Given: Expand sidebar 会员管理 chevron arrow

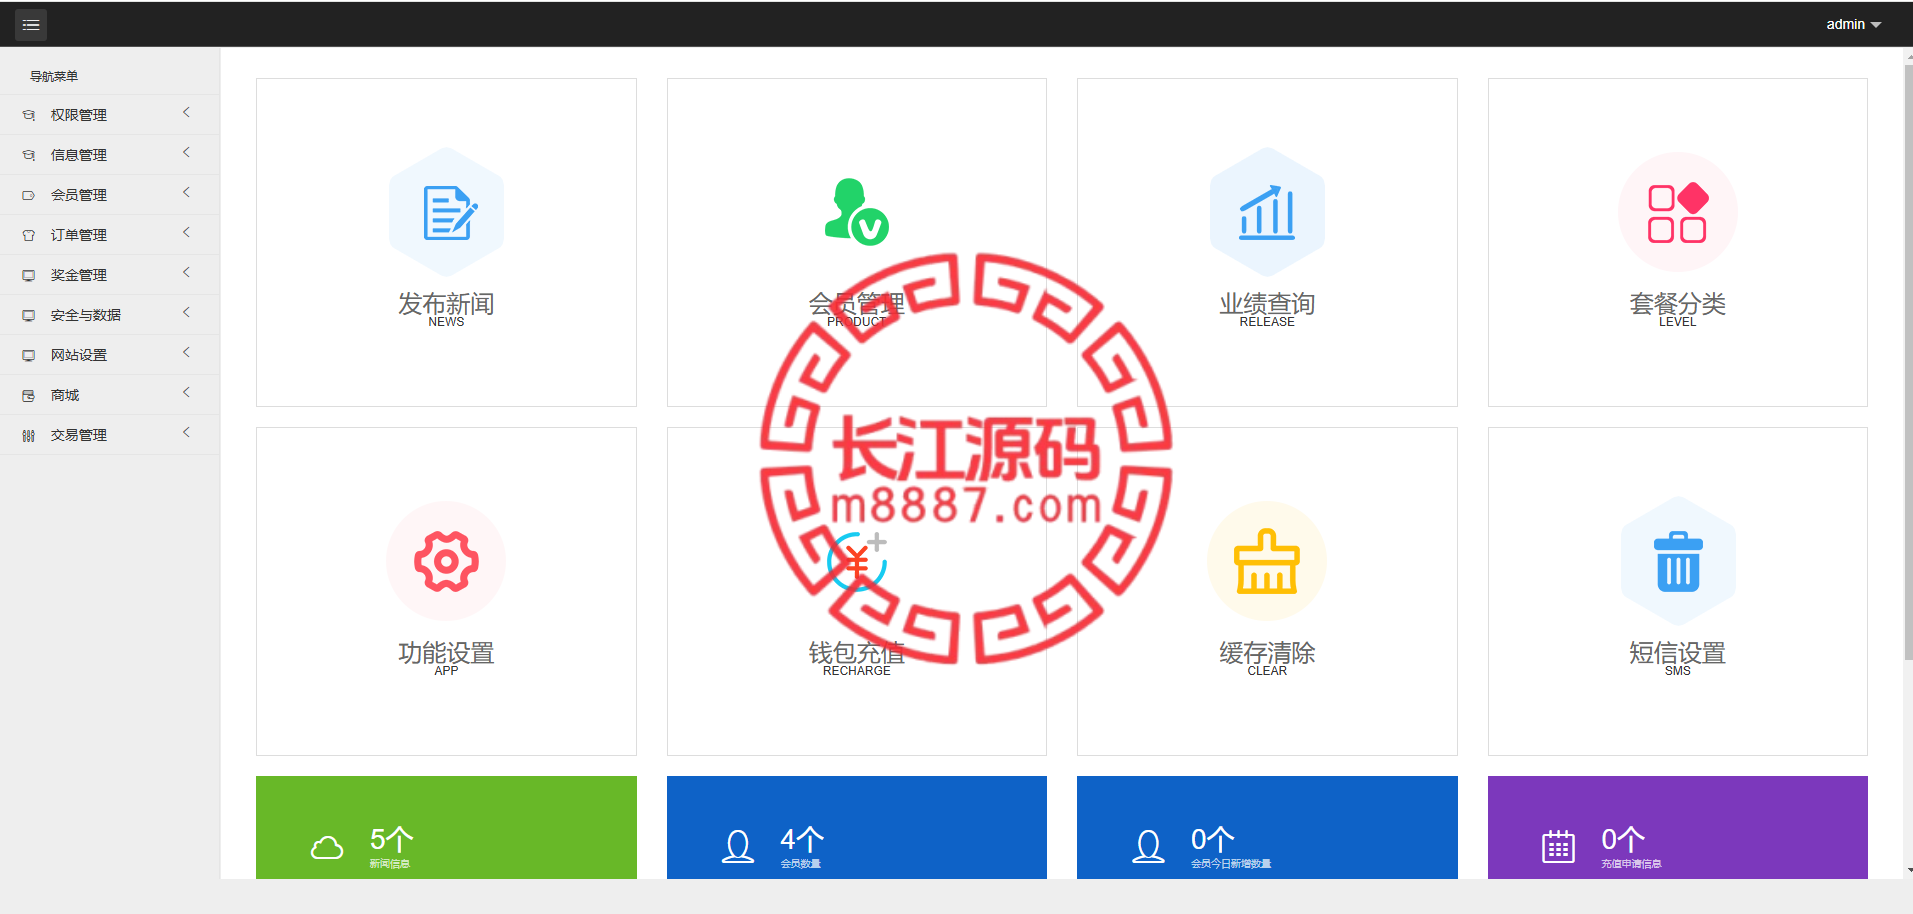Looking at the screenshot, I should 186,193.
